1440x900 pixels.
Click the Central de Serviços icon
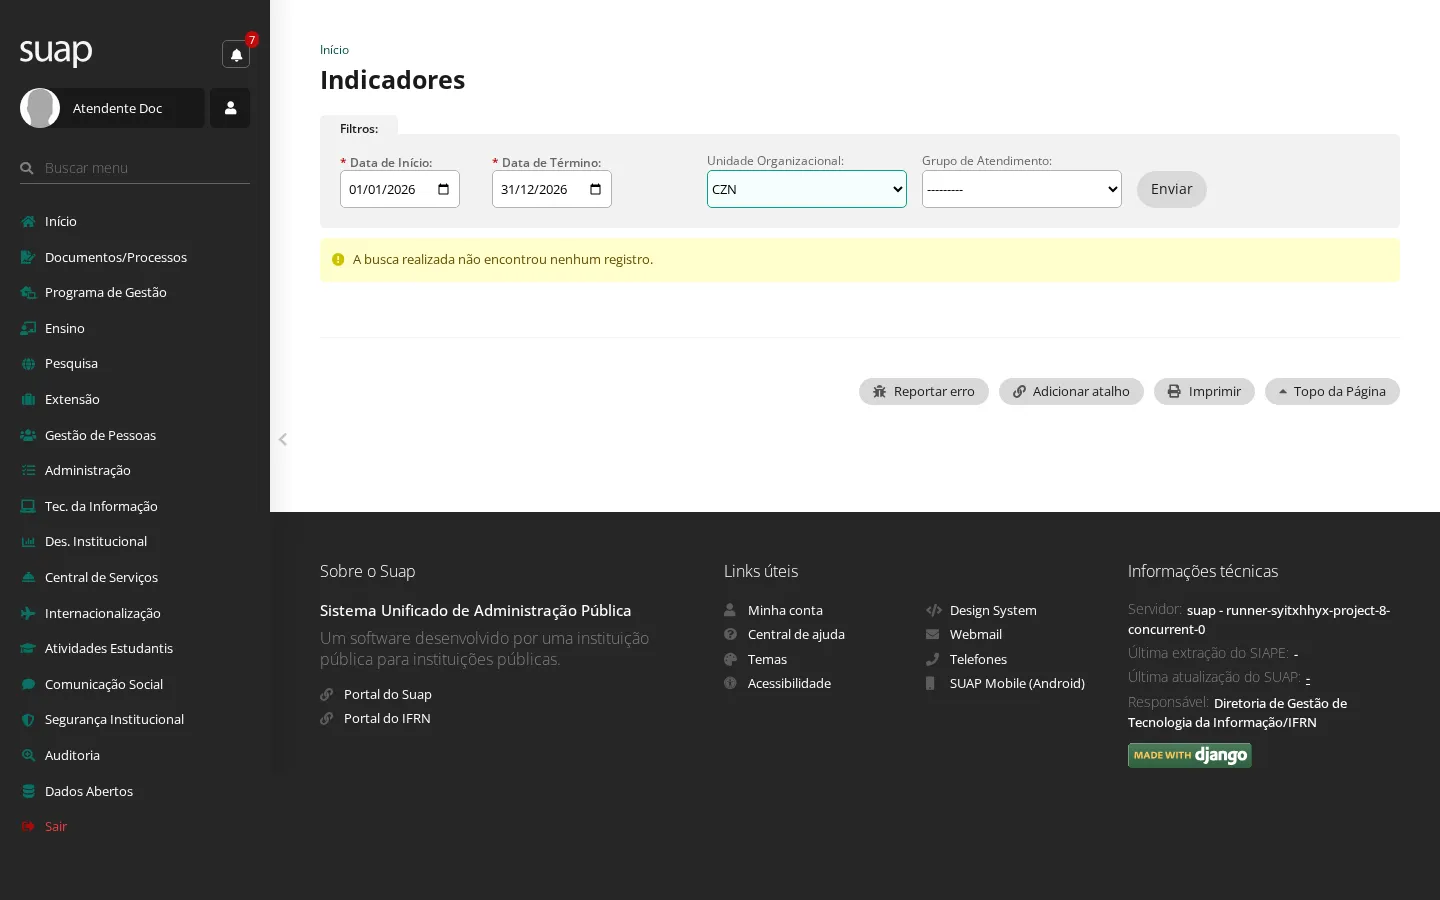pos(28,577)
